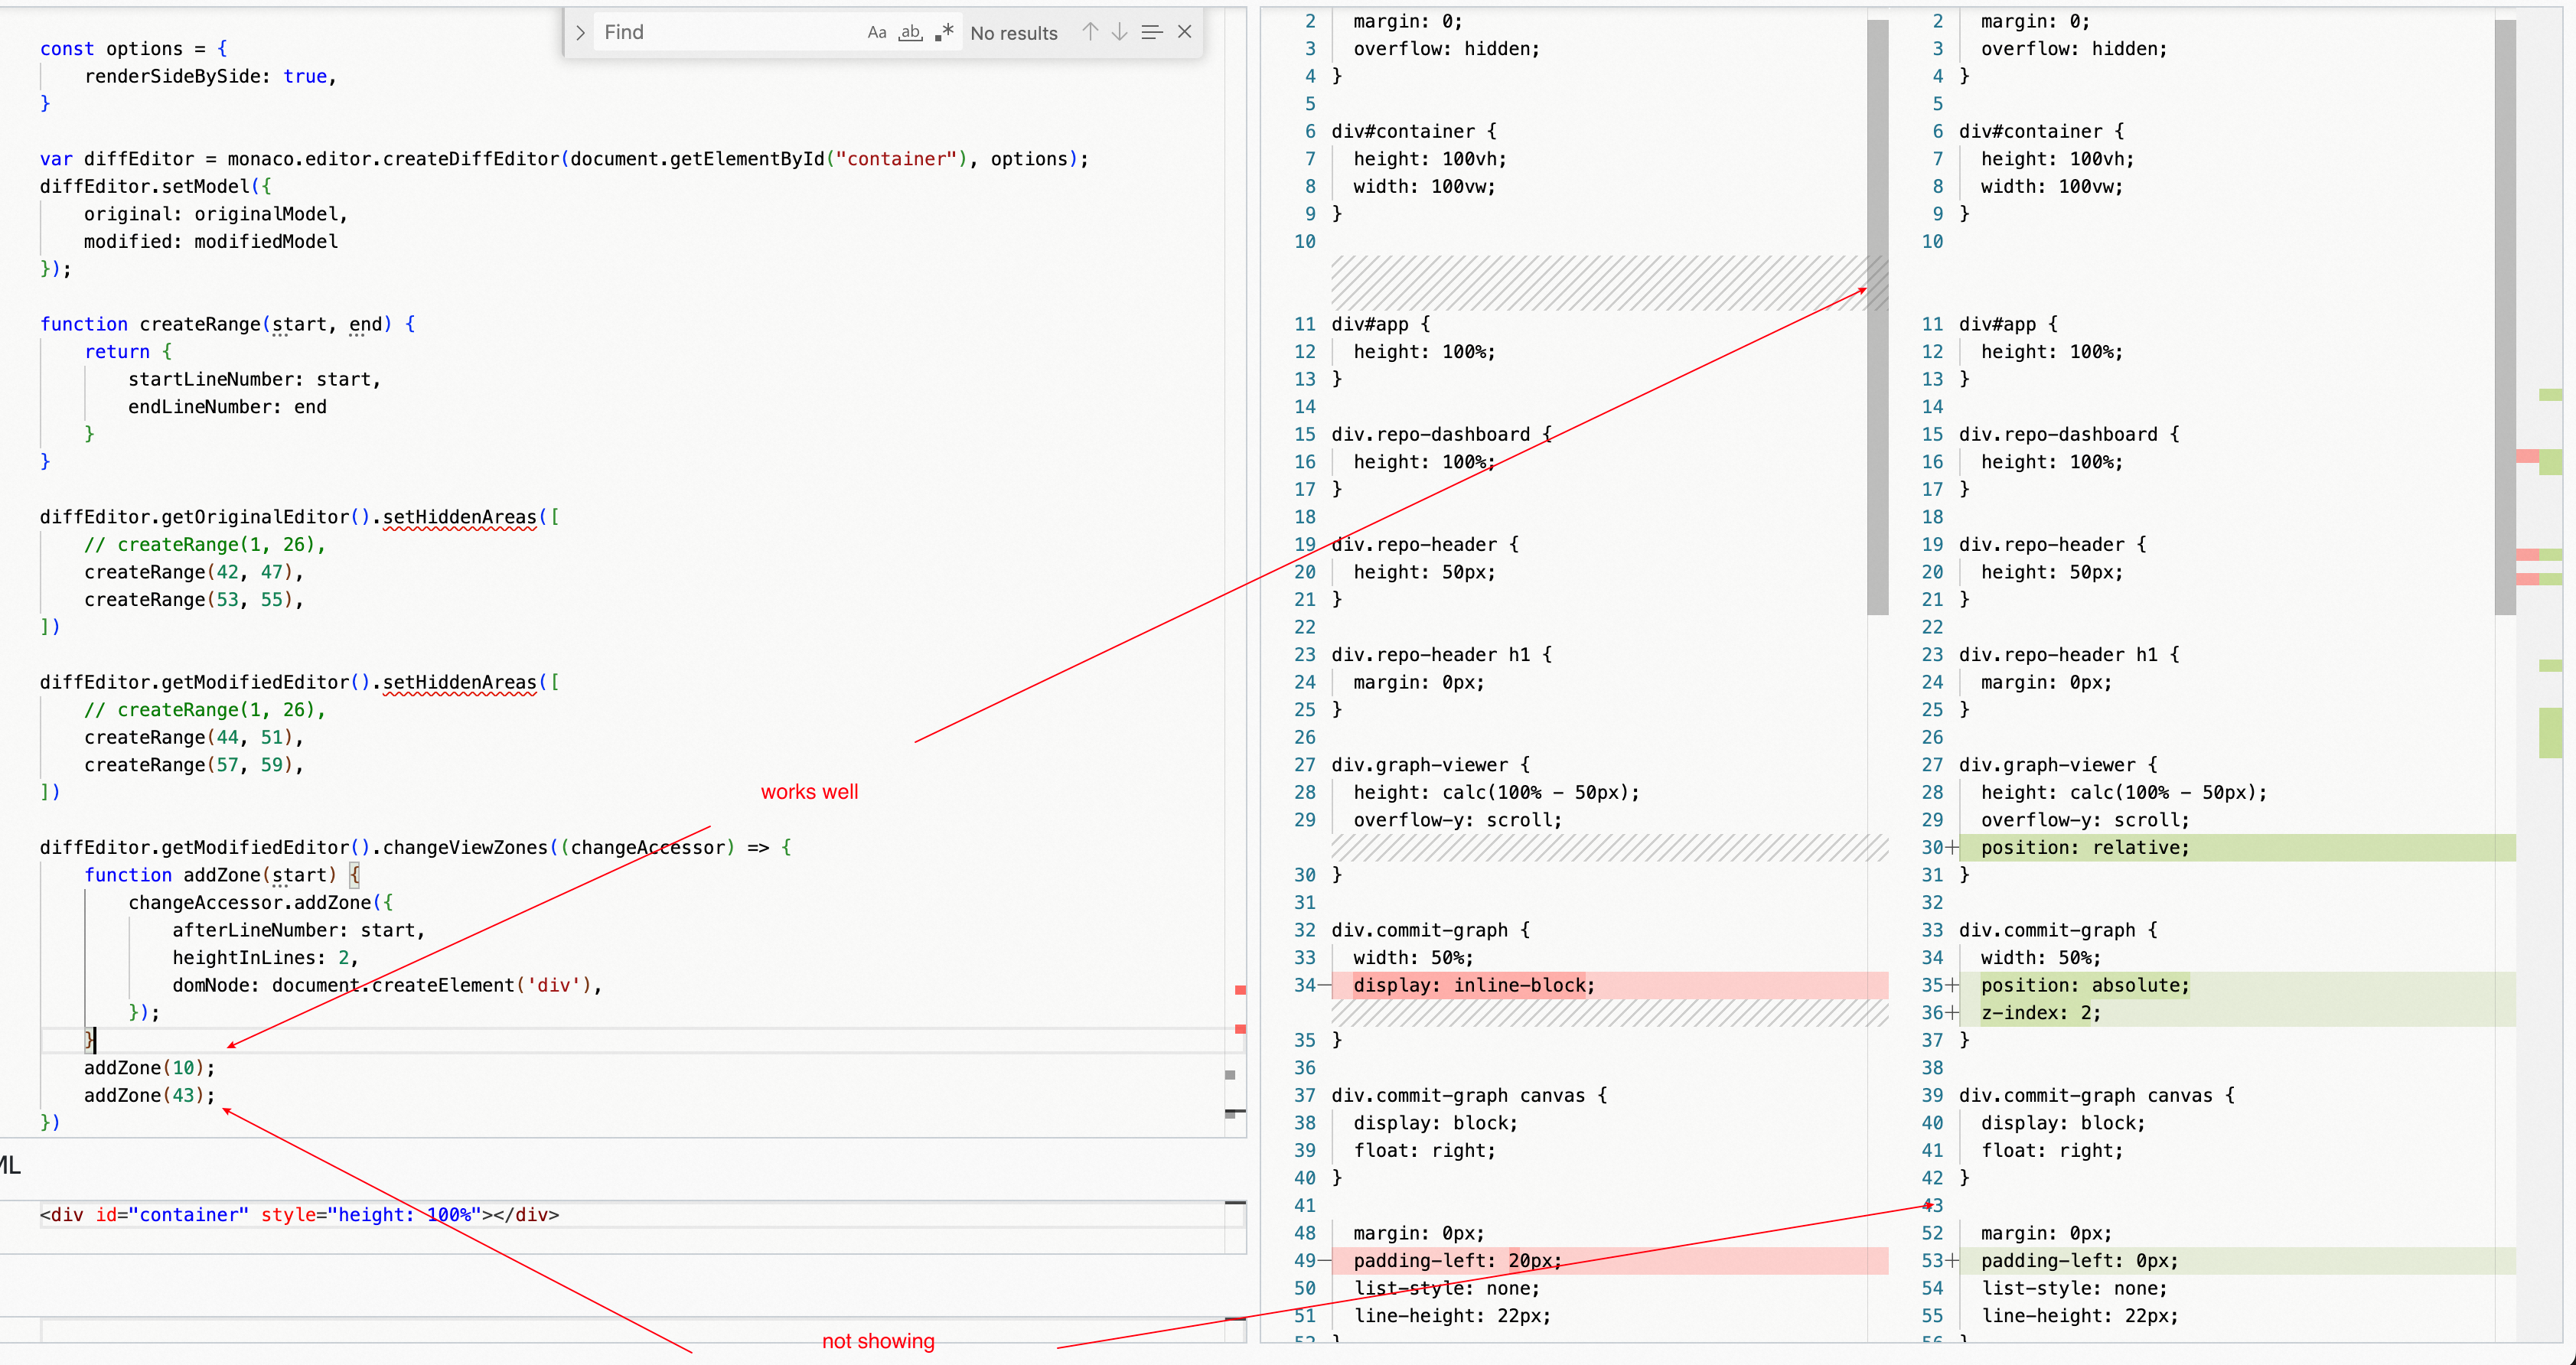Go to previous search match
Image resolution: width=2576 pixels, height=1365 pixels.
tap(1091, 31)
